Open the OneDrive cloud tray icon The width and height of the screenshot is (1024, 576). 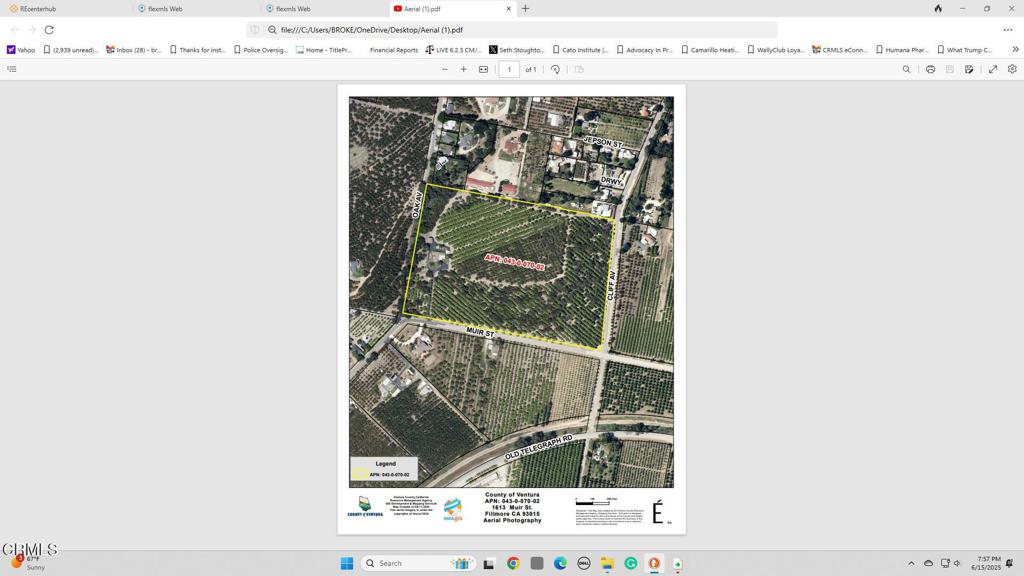pyautogui.click(x=928, y=563)
